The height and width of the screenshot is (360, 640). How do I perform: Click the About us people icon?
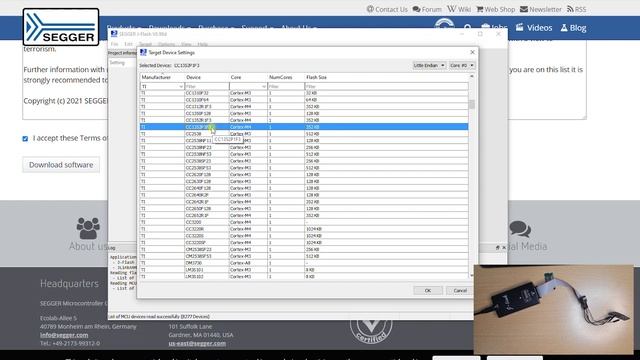(88, 228)
